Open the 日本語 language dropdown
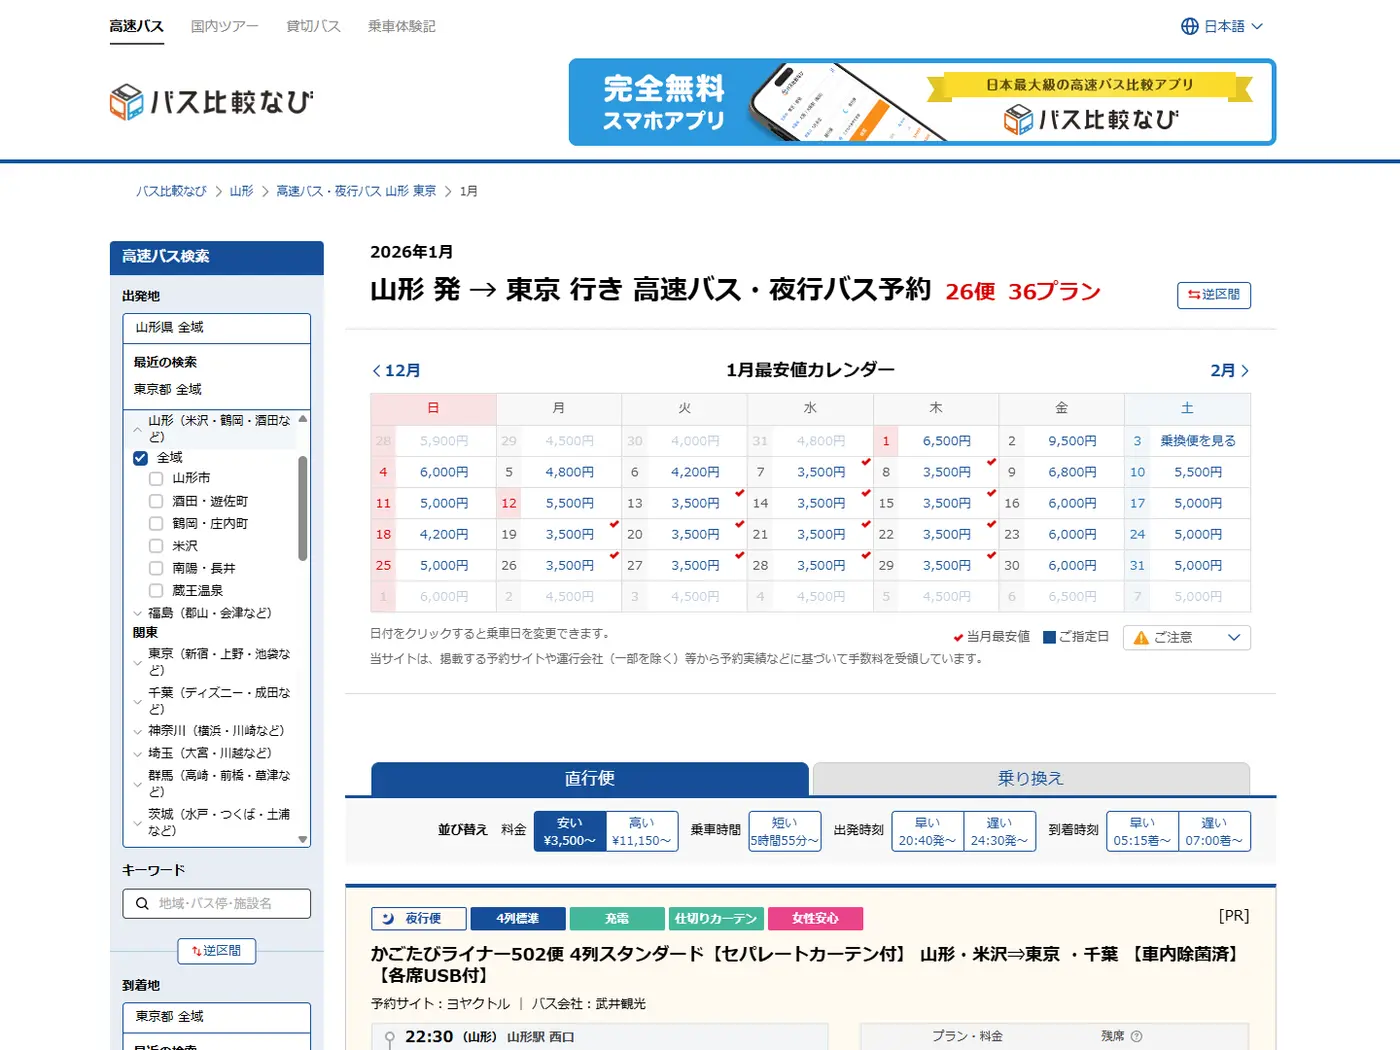The width and height of the screenshot is (1400, 1050). [x=1223, y=27]
